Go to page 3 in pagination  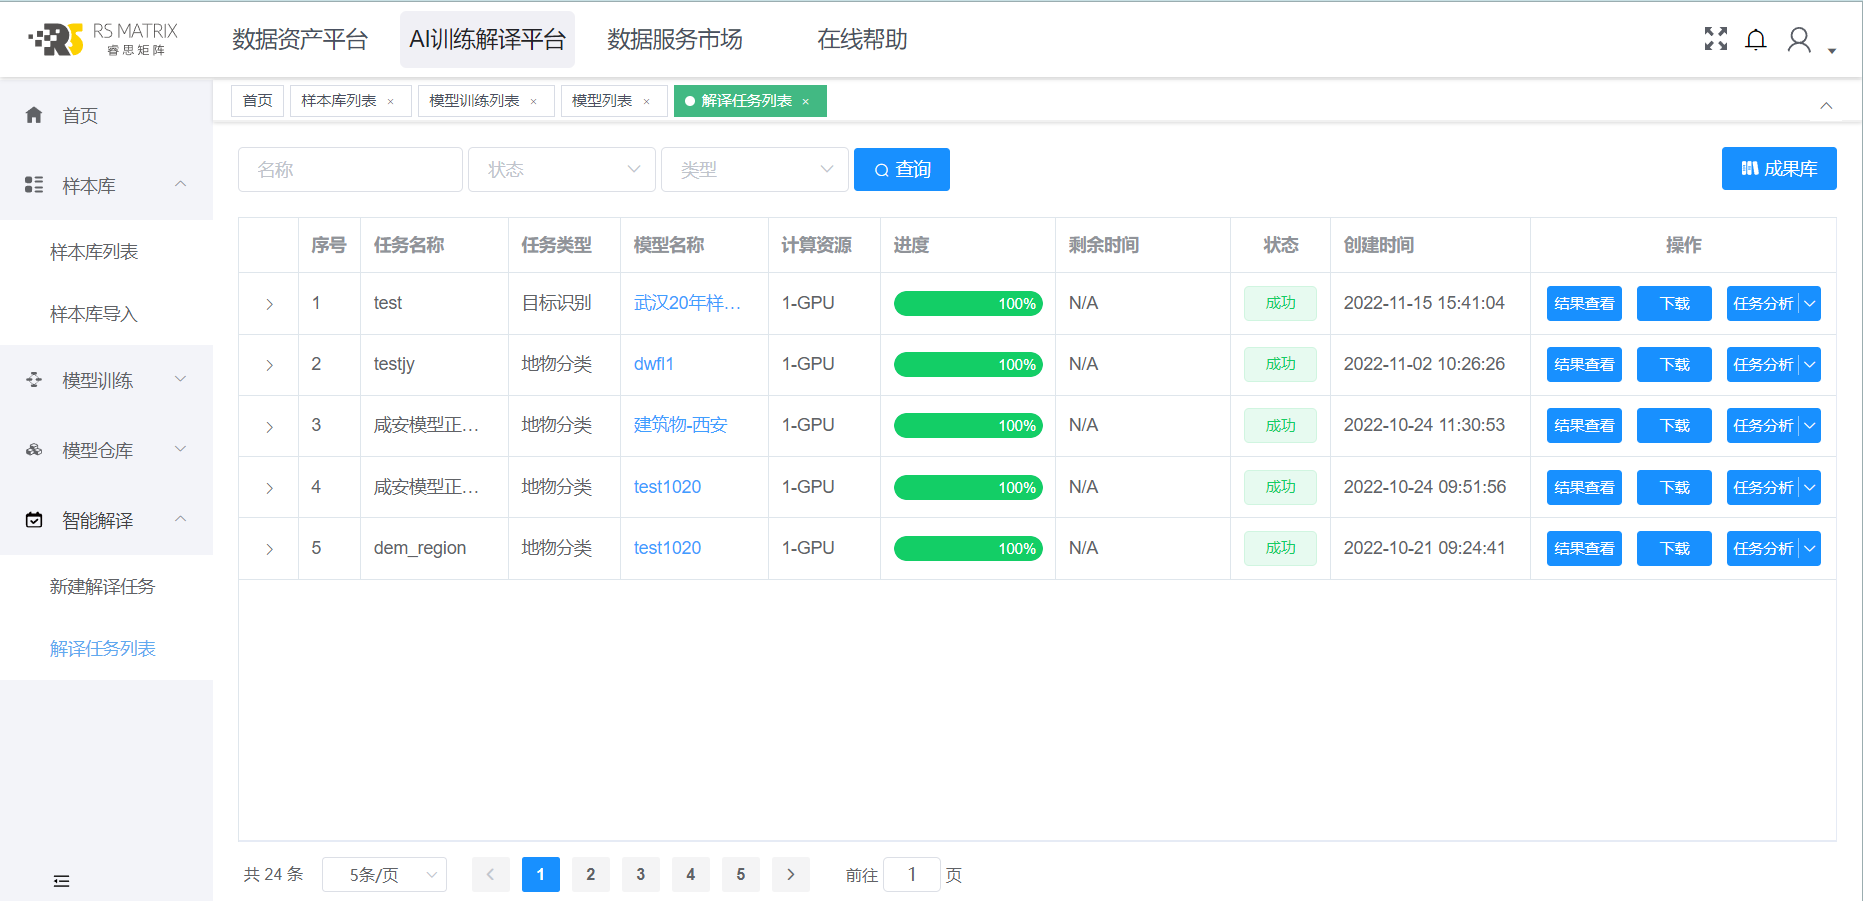tap(641, 875)
